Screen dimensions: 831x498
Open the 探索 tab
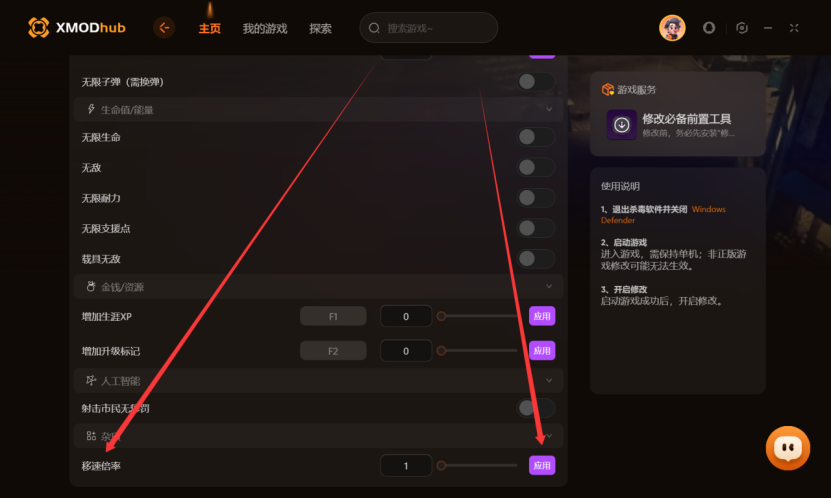tap(321, 29)
